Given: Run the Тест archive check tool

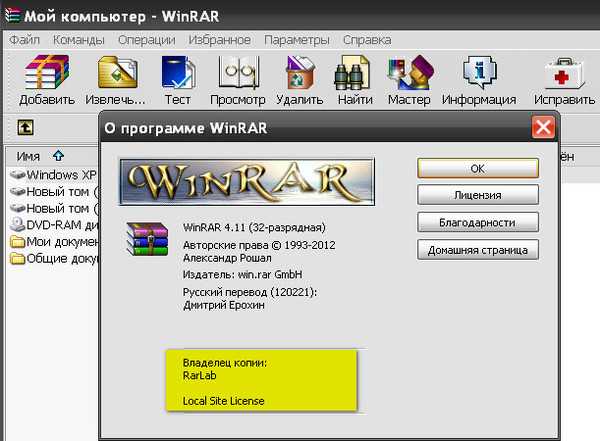Looking at the screenshot, I should (178, 72).
